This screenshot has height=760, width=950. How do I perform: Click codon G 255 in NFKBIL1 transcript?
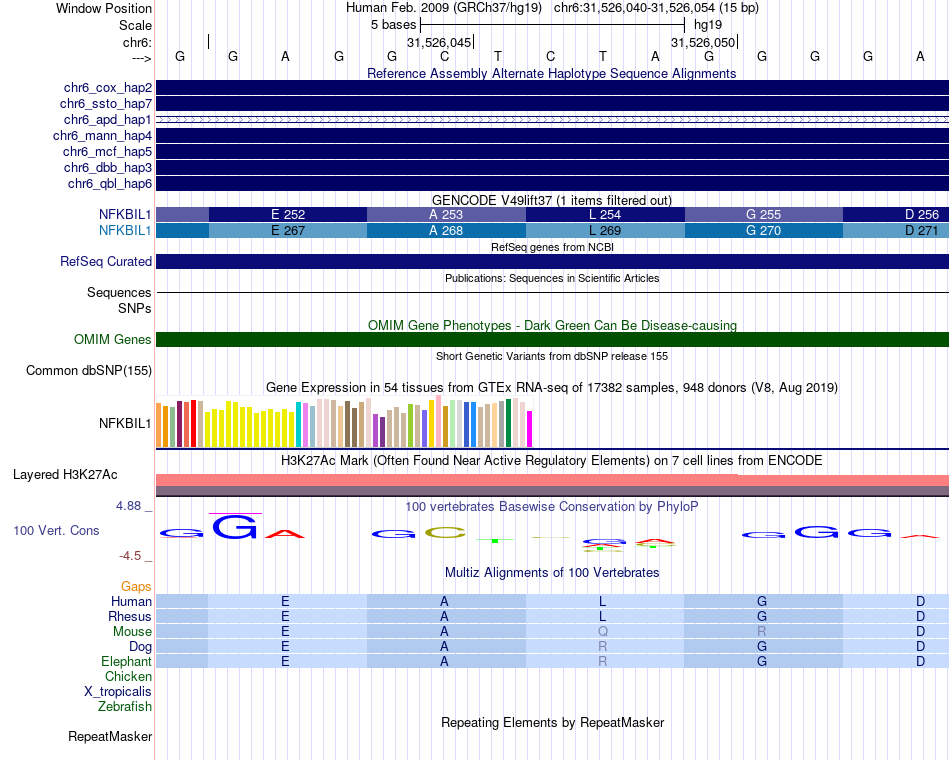point(763,215)
